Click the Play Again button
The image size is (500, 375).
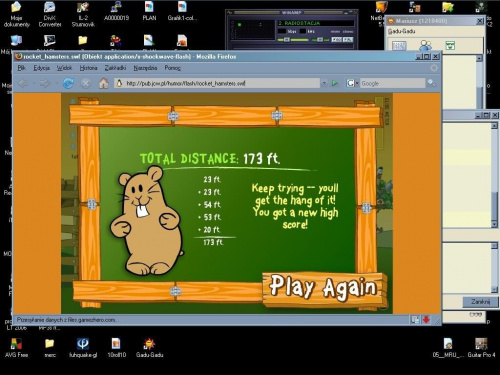point(323,288)
